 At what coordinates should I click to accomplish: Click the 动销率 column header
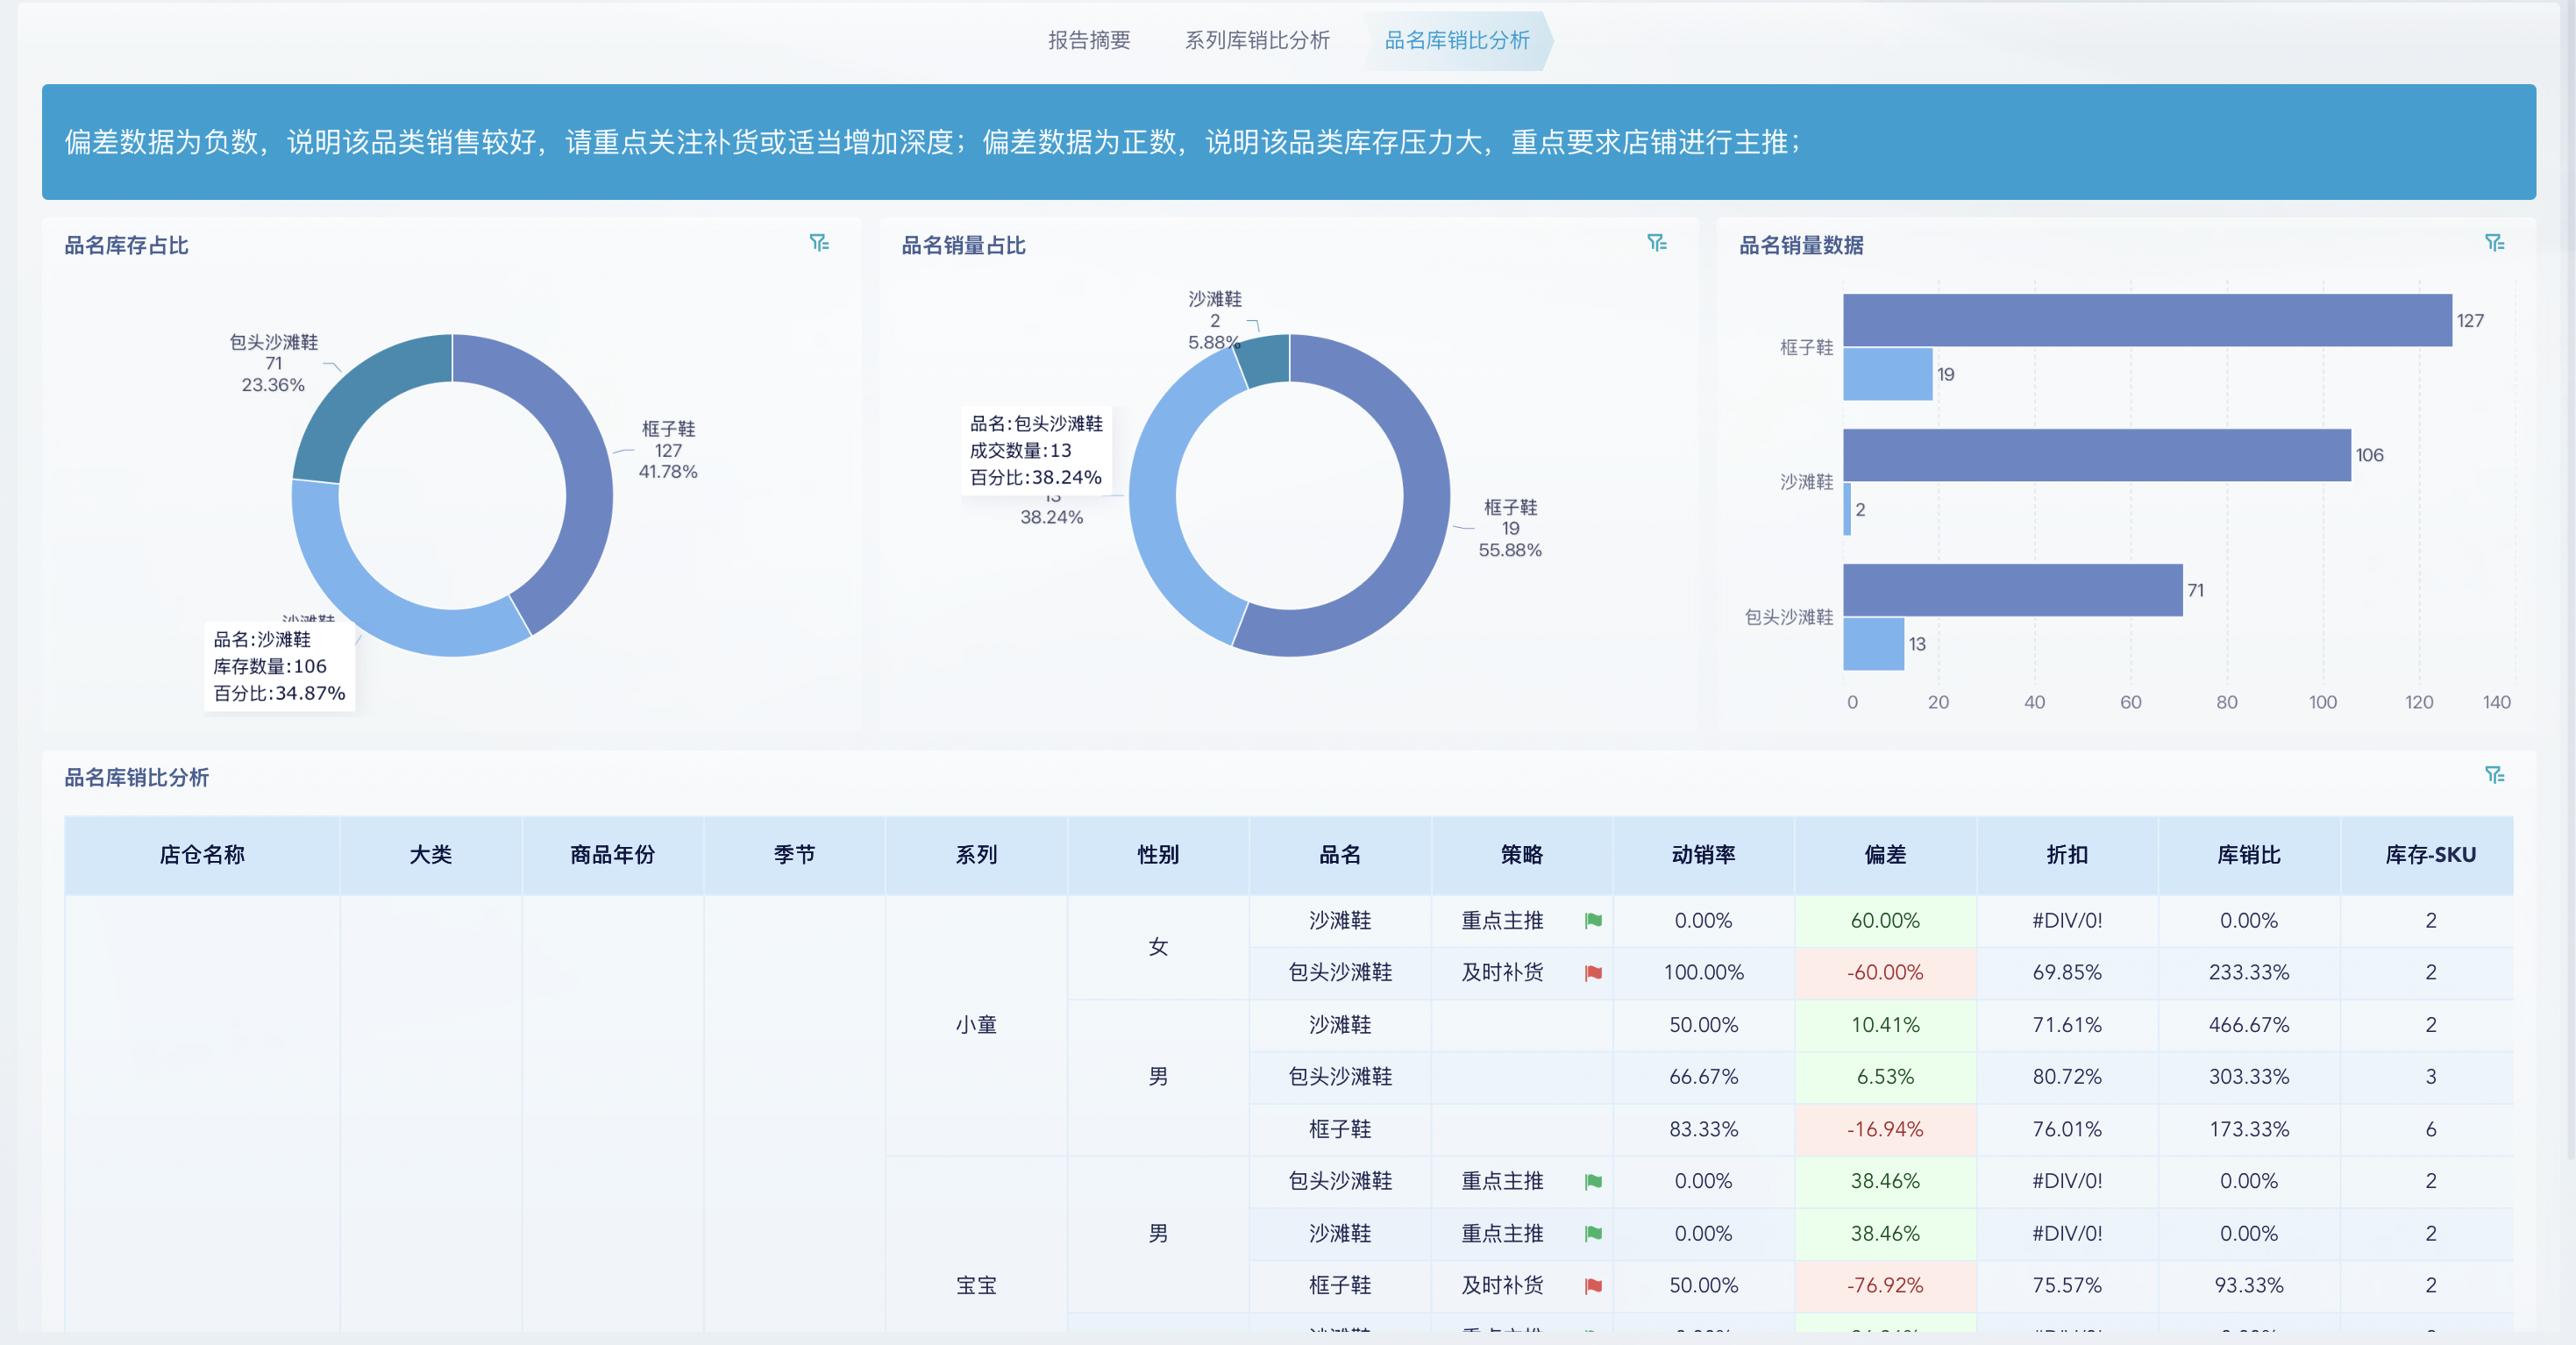click(1705, 855)
